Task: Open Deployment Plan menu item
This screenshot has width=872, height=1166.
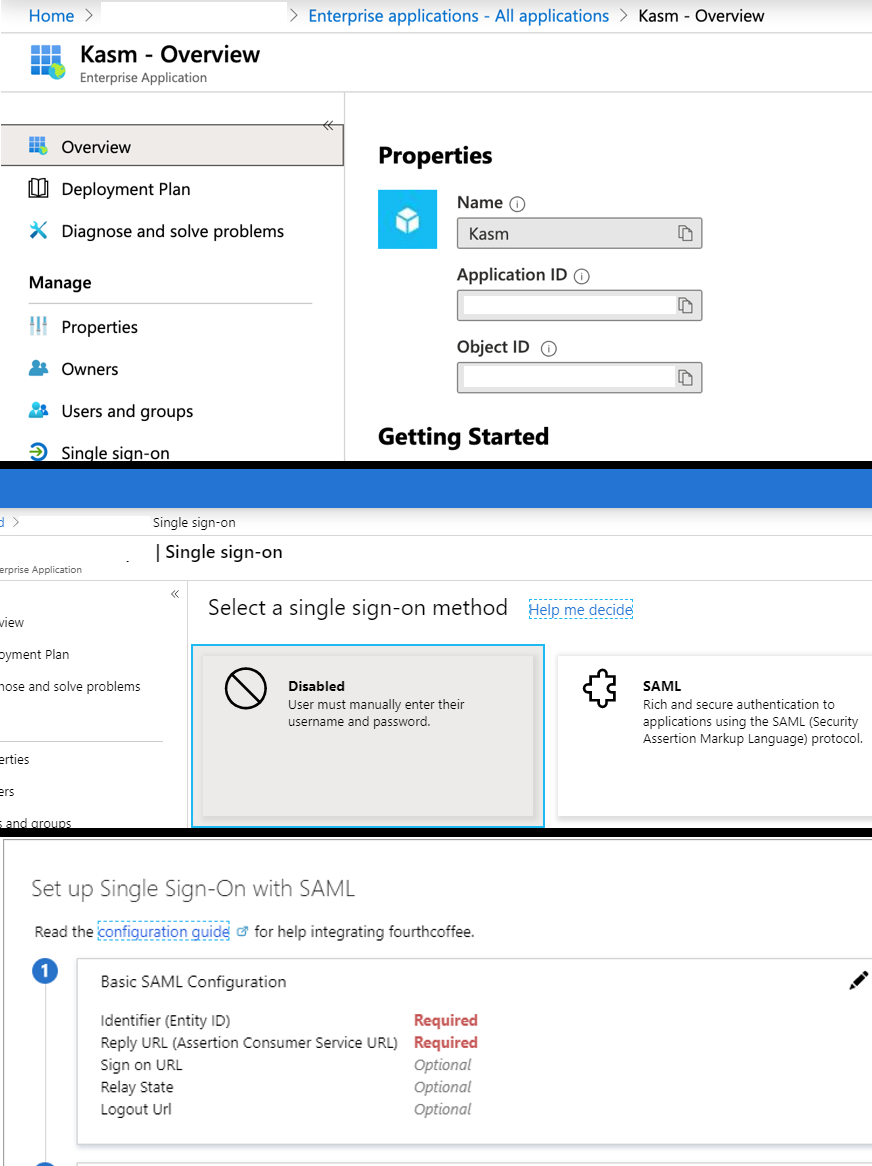Action: coord(125,189)
